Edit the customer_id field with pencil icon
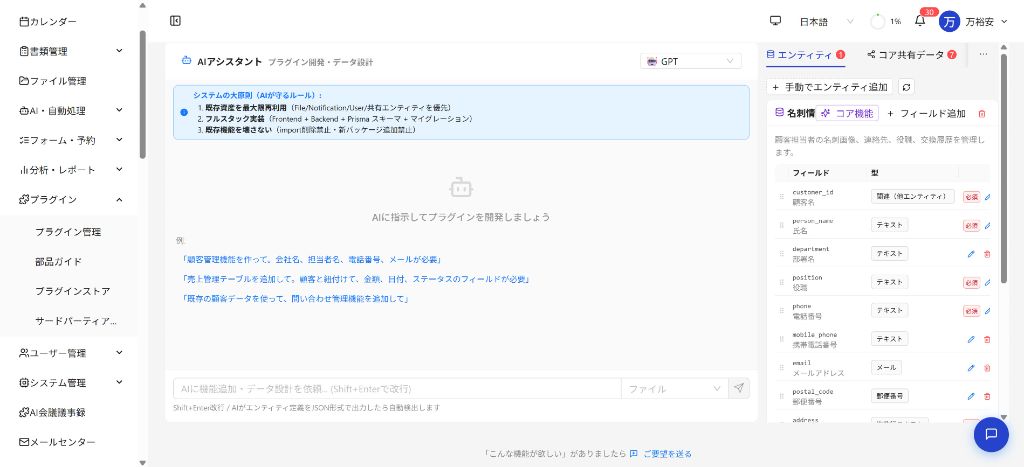Screen dimensions: 1024x467 click(987, 197)
